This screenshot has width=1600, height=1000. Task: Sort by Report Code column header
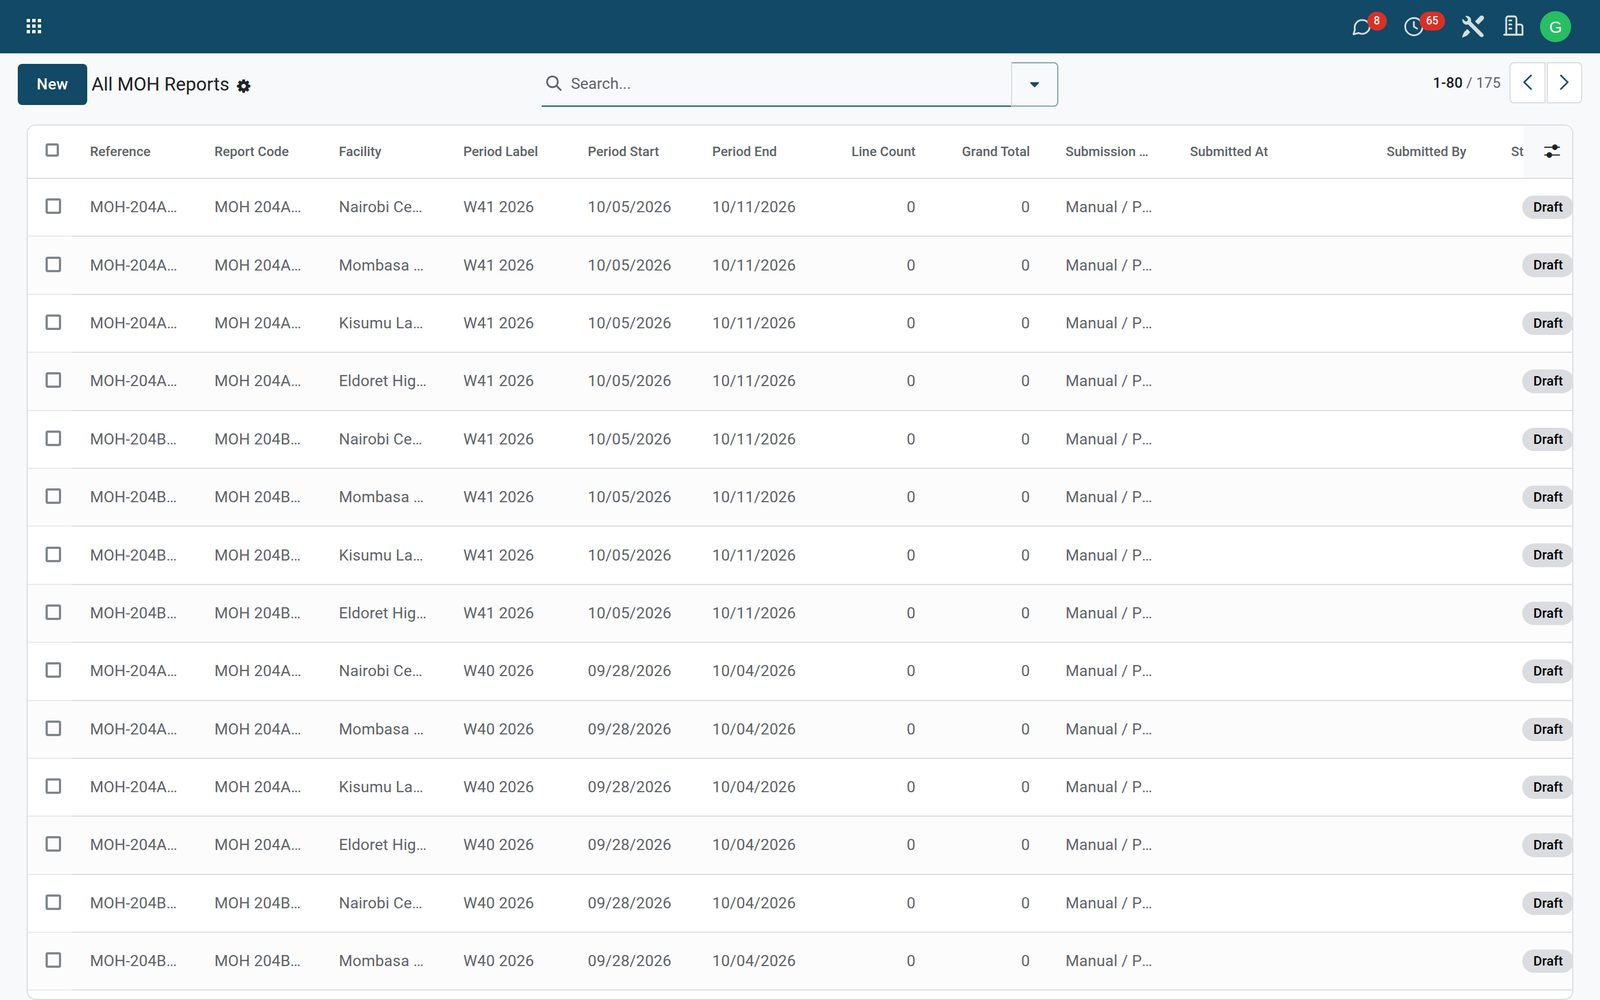pyautogui.click(x=251, y=152)
